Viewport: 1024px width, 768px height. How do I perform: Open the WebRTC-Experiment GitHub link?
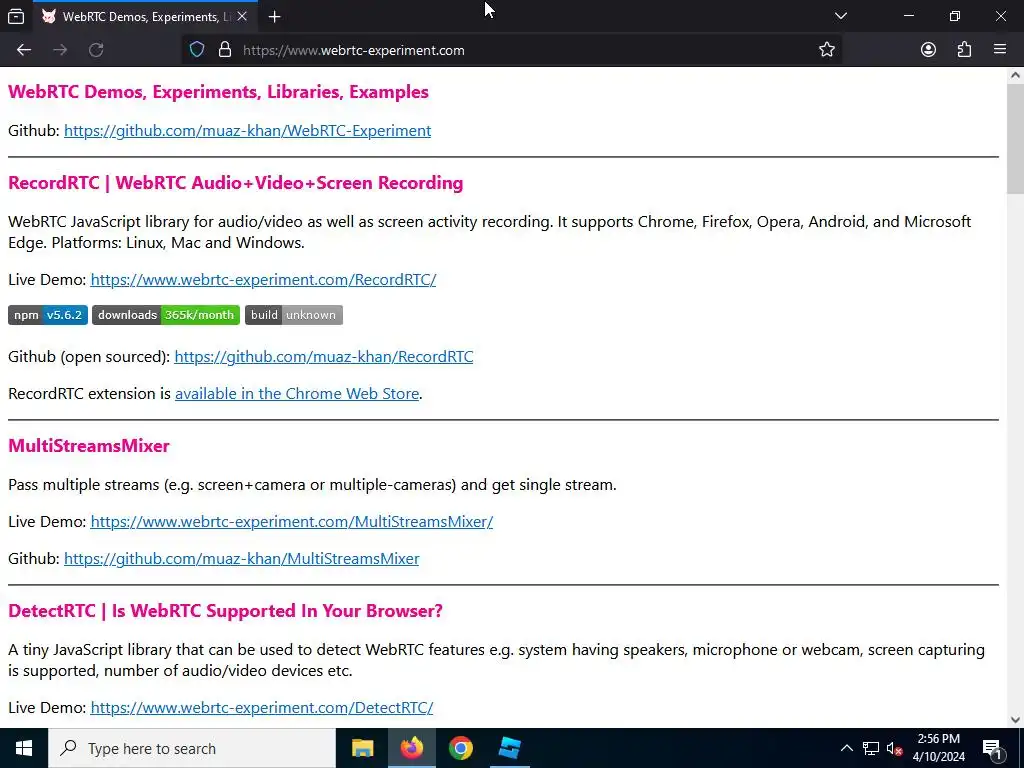(x=248, y=131)
